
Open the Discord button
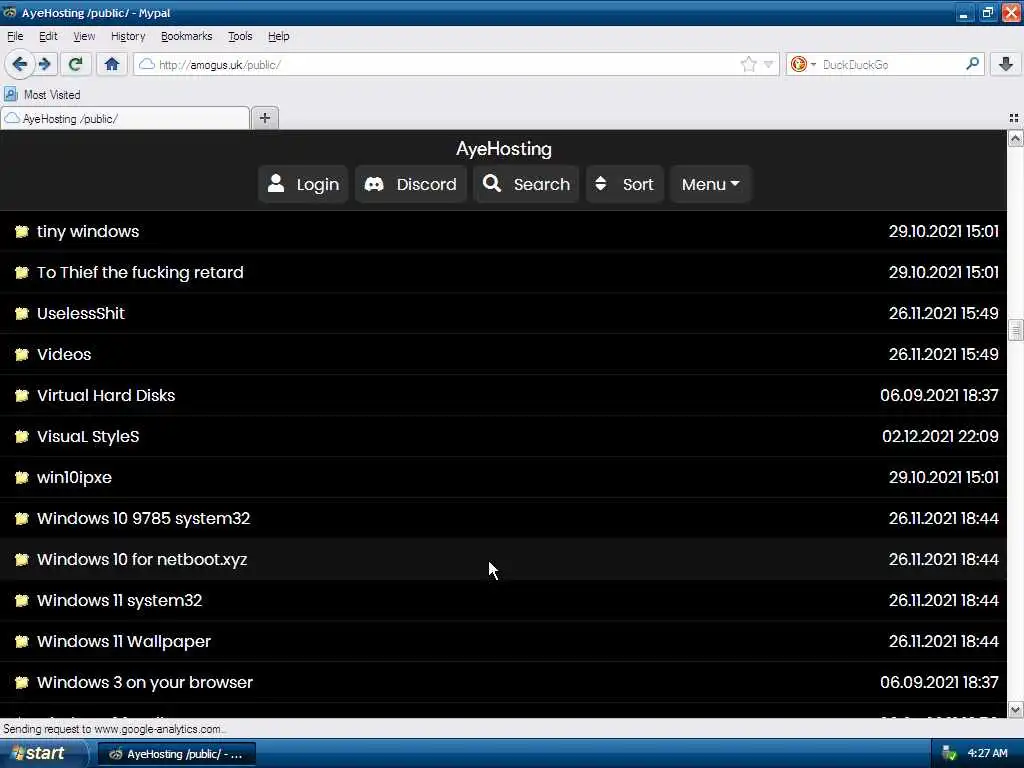[x=411, y=184]
